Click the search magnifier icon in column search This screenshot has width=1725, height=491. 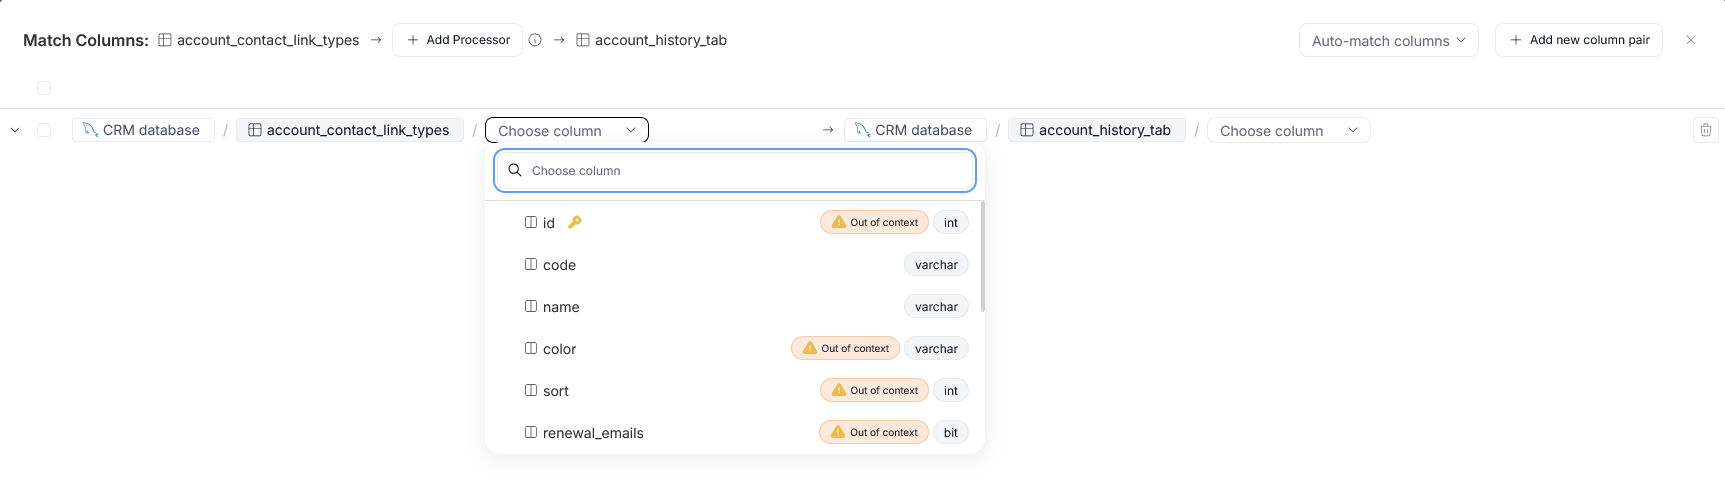pyautogui.click(x=515, y=170)
